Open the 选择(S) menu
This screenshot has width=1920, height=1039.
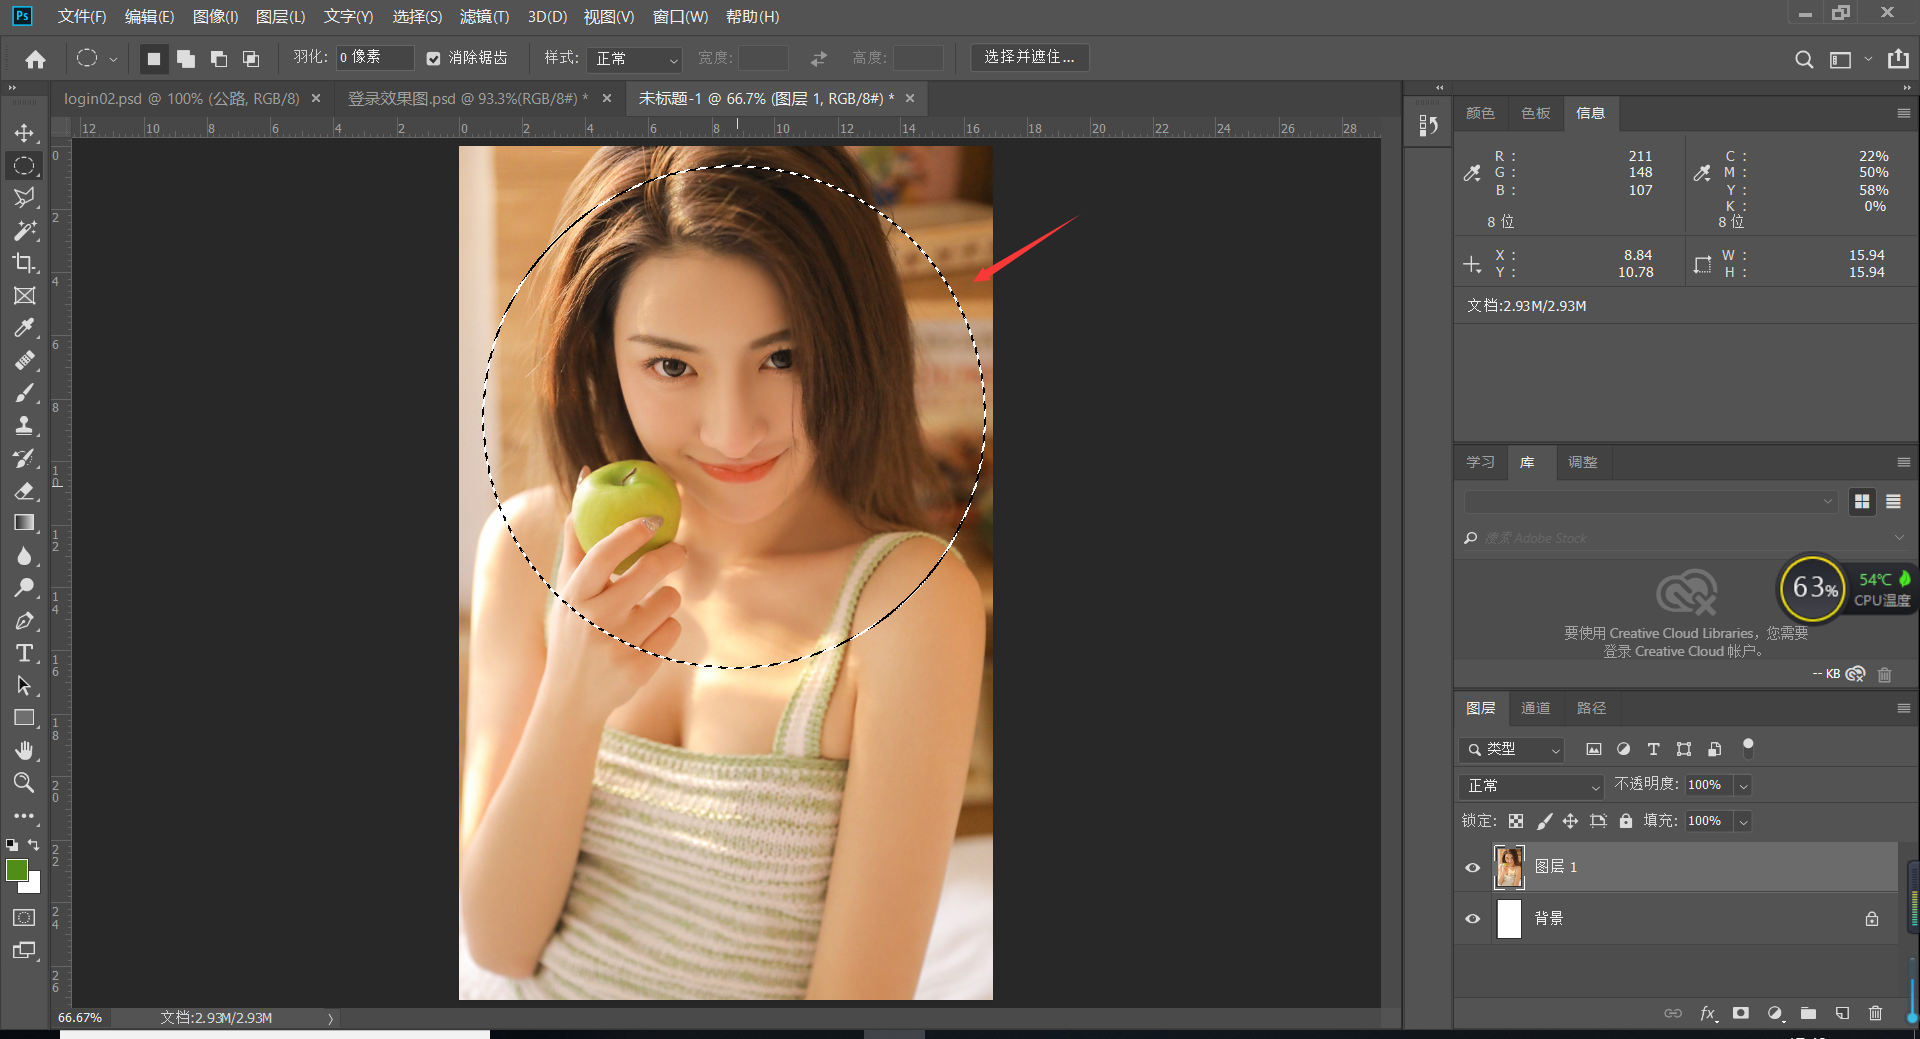coord(417,17)
